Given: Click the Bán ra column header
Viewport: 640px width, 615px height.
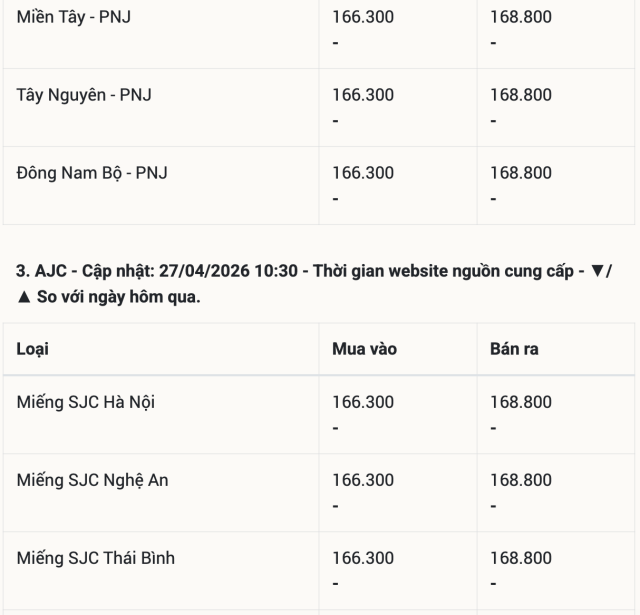Looking at the screenshot, I should click(514, 349).
